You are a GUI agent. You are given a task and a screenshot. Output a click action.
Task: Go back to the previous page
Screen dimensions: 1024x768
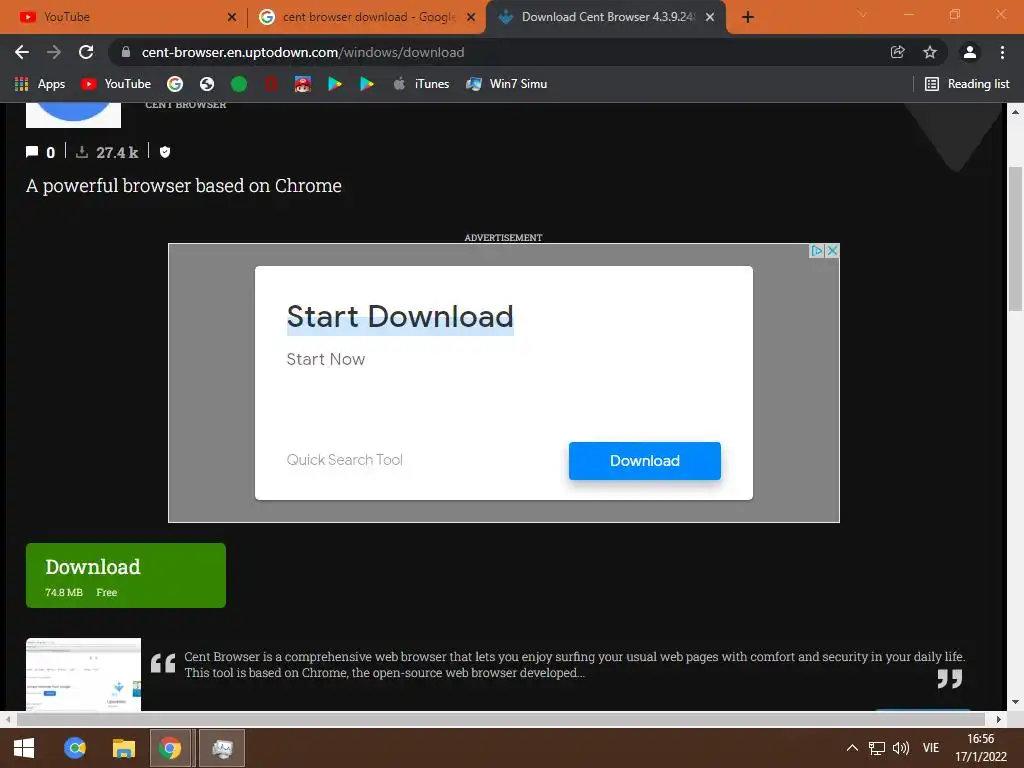22,52
